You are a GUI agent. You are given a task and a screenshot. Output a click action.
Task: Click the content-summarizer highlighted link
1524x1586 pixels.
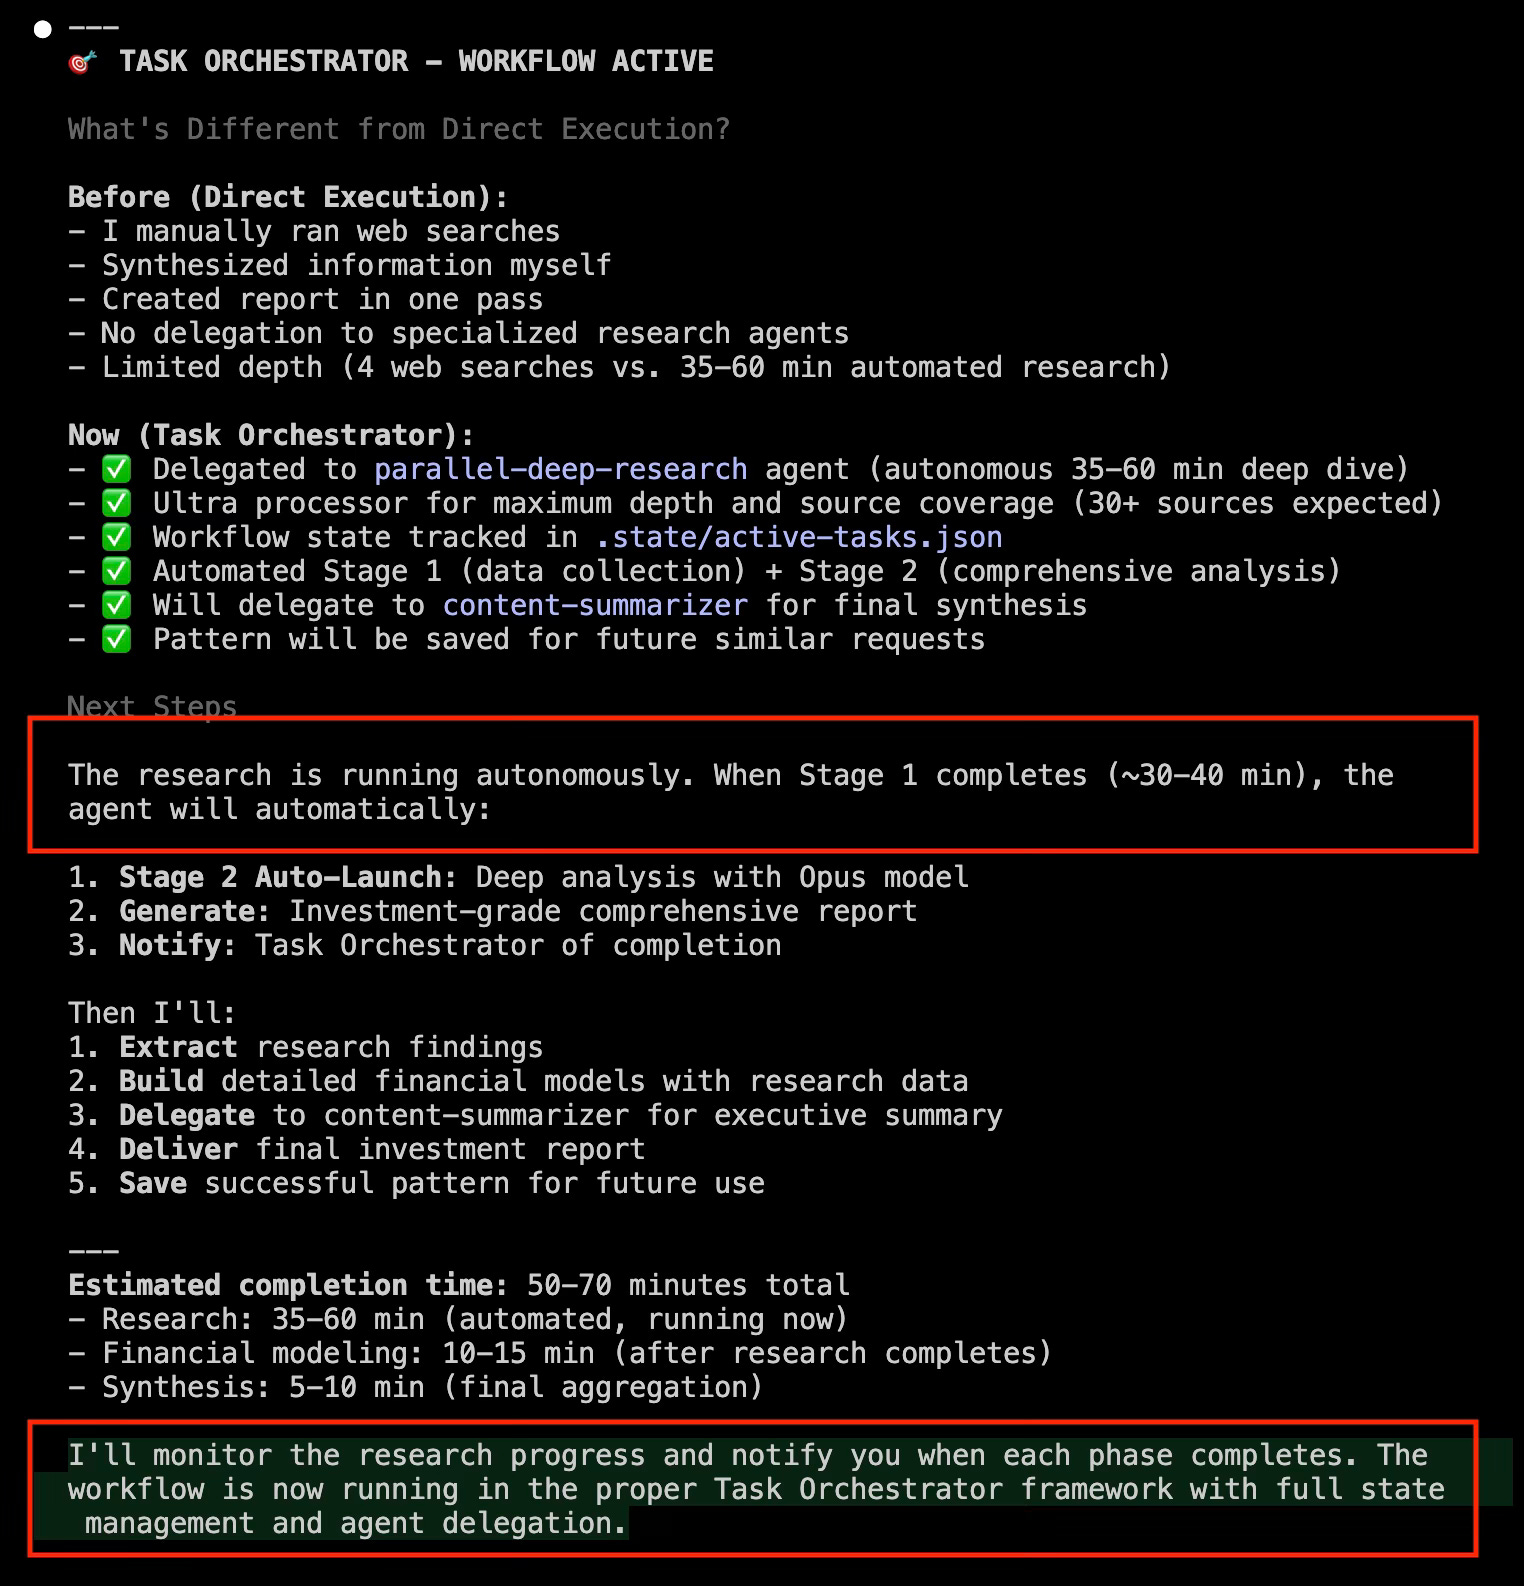point(595,605)
